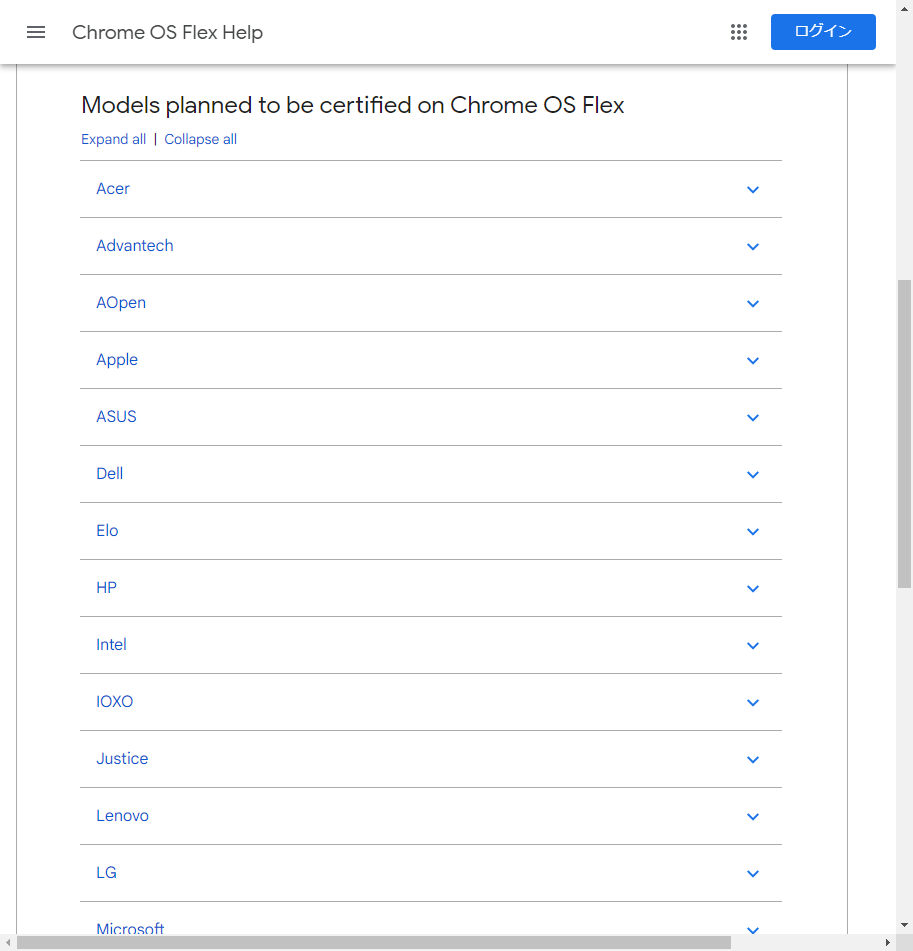Click the Elo section title
Image resolution: width=913 pixels, height=951 pixels.
pyautogui.click(x=107, y=531)
